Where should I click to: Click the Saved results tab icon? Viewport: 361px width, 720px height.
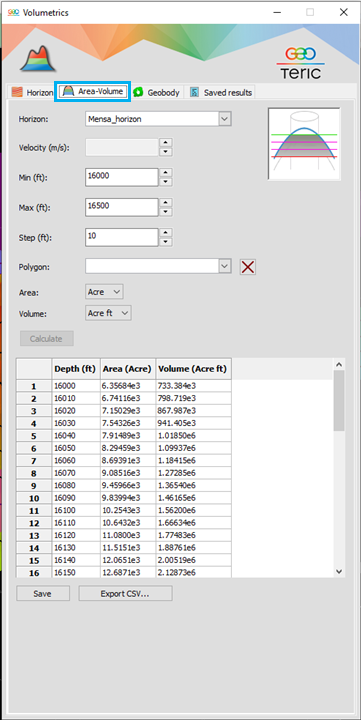click(194, 92)
